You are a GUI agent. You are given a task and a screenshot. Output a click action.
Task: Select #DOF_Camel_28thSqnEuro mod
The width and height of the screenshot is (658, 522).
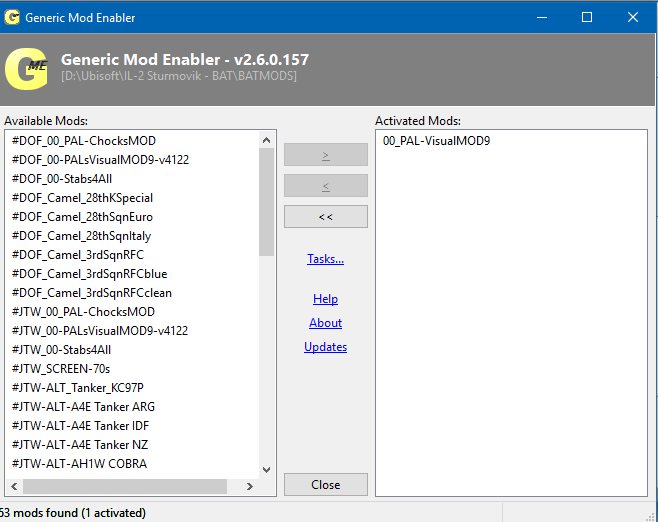[82, 217]
